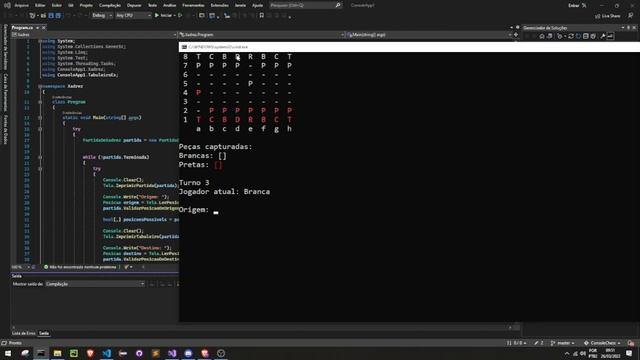Open the Compilação menu

coord(110,5)
